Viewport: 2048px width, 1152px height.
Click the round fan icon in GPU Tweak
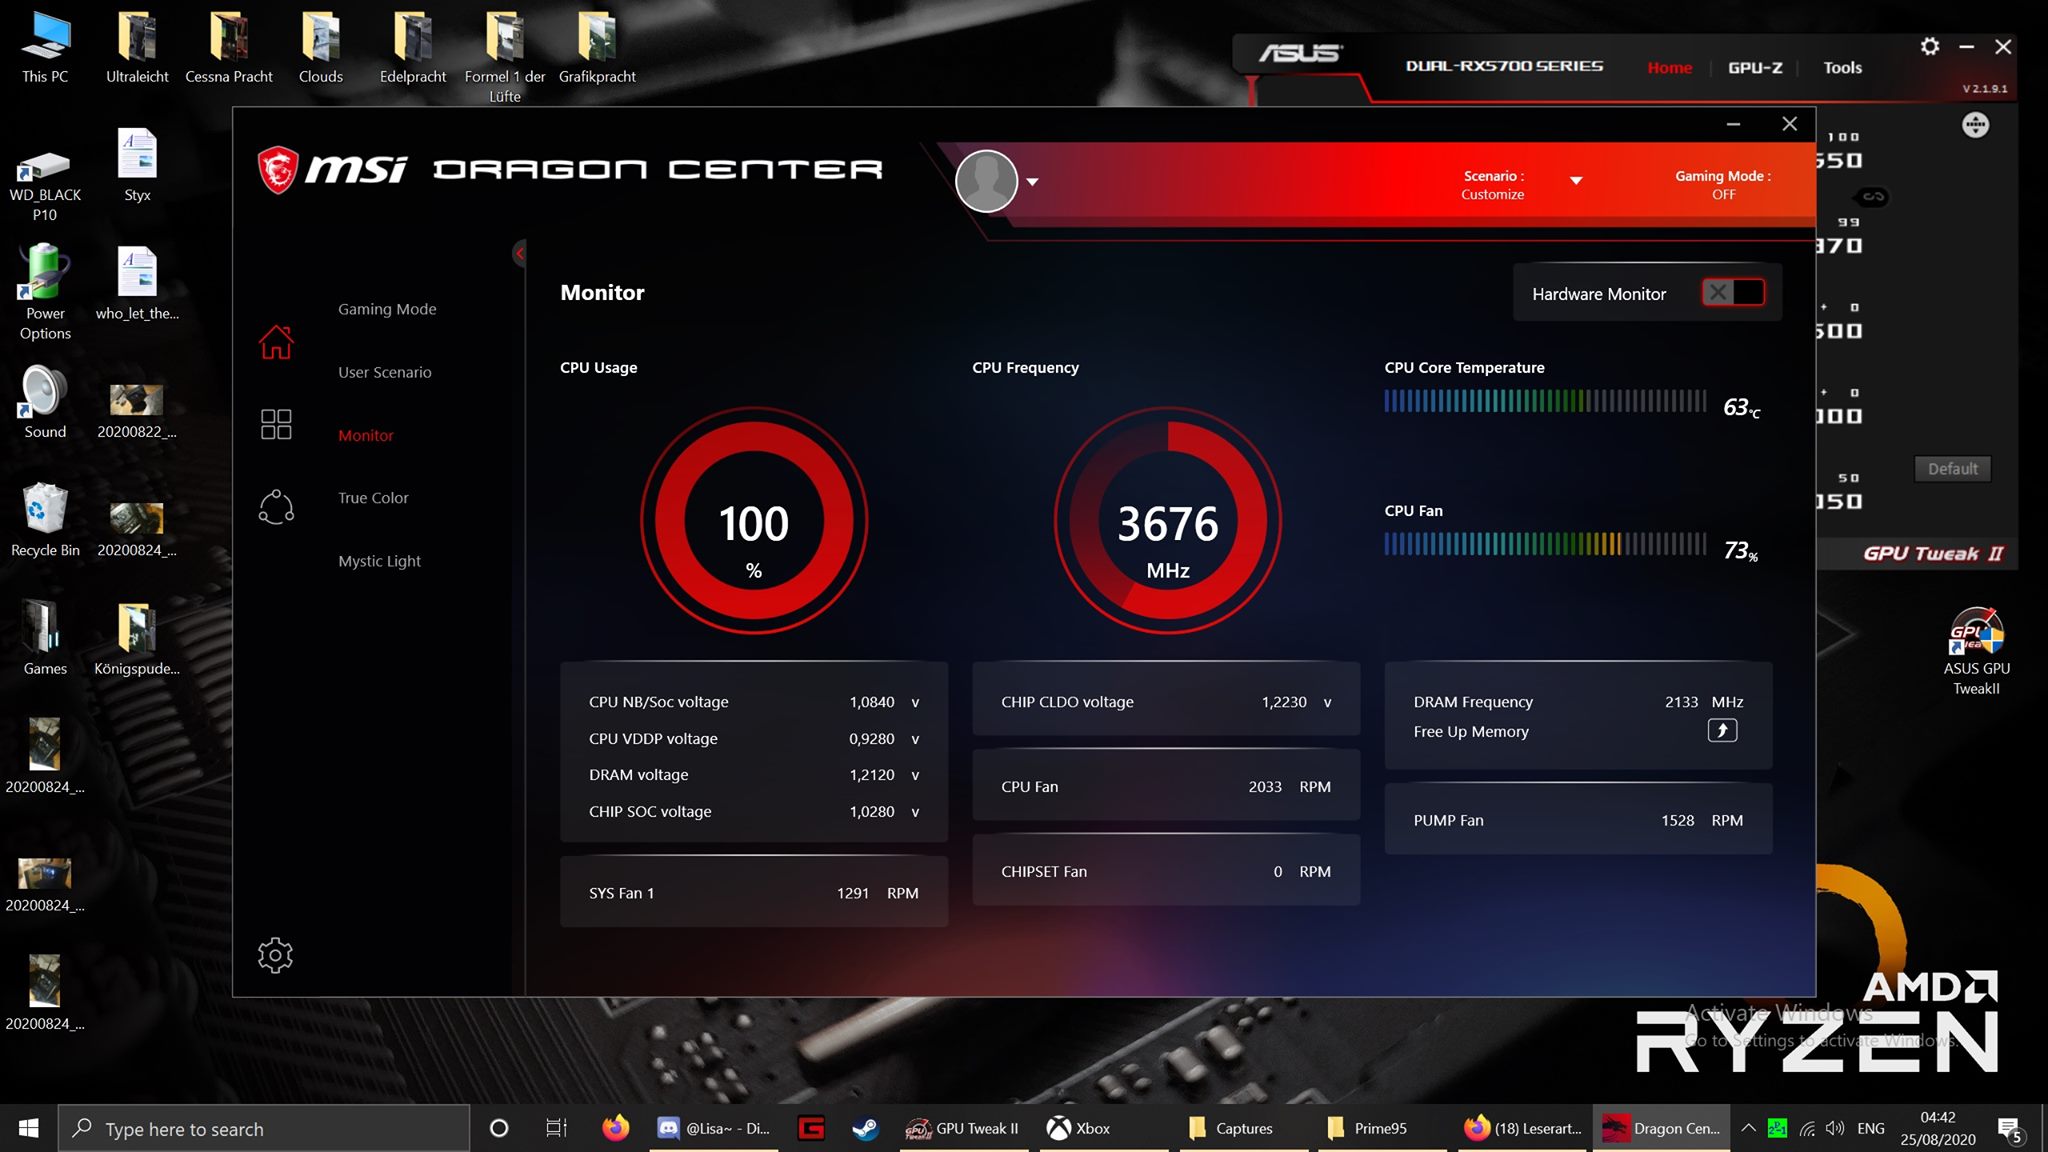tap(1975, 125)
